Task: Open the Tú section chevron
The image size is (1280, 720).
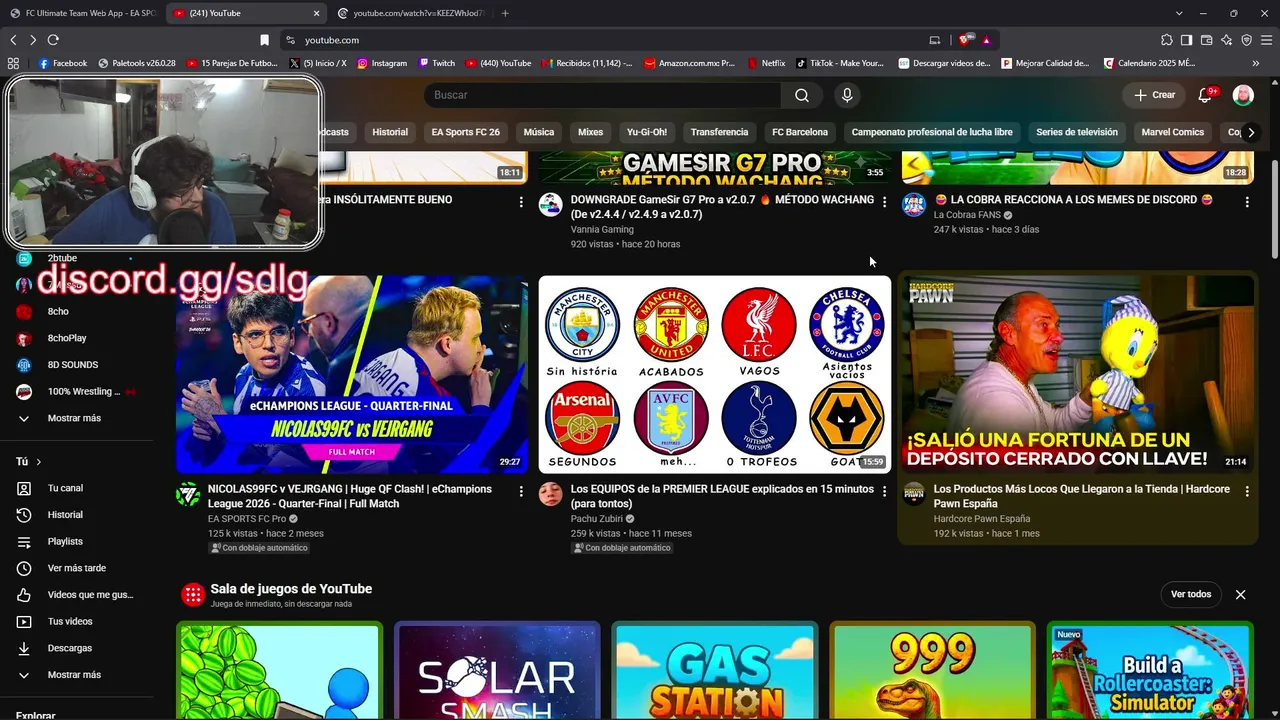Action: [39, 462]
